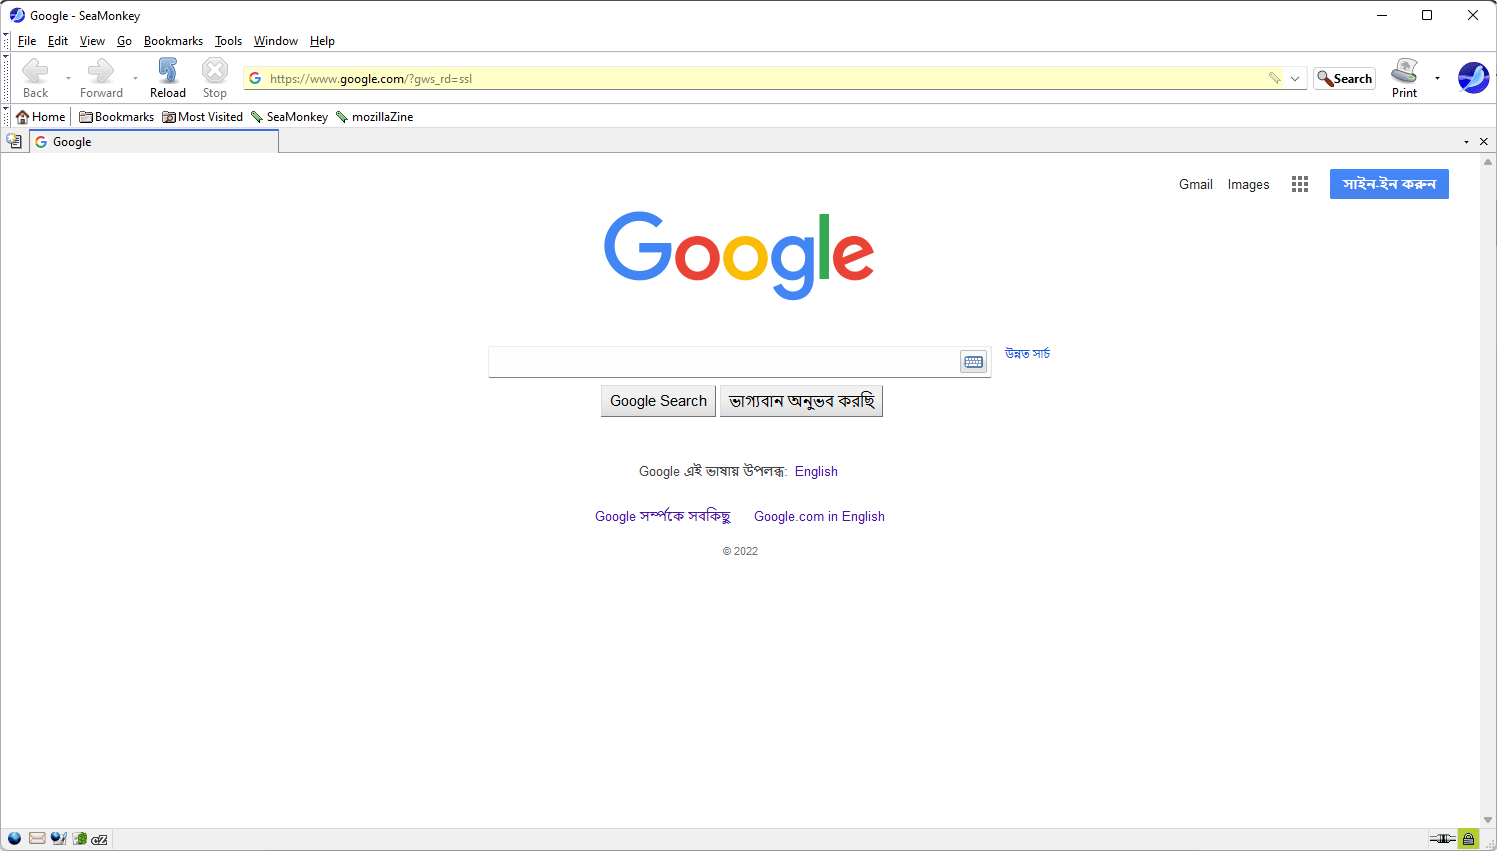This screenshot has width=1497, height=851.
Task: Open the SeaMonkey bookmark
Action: click(289, 117)
